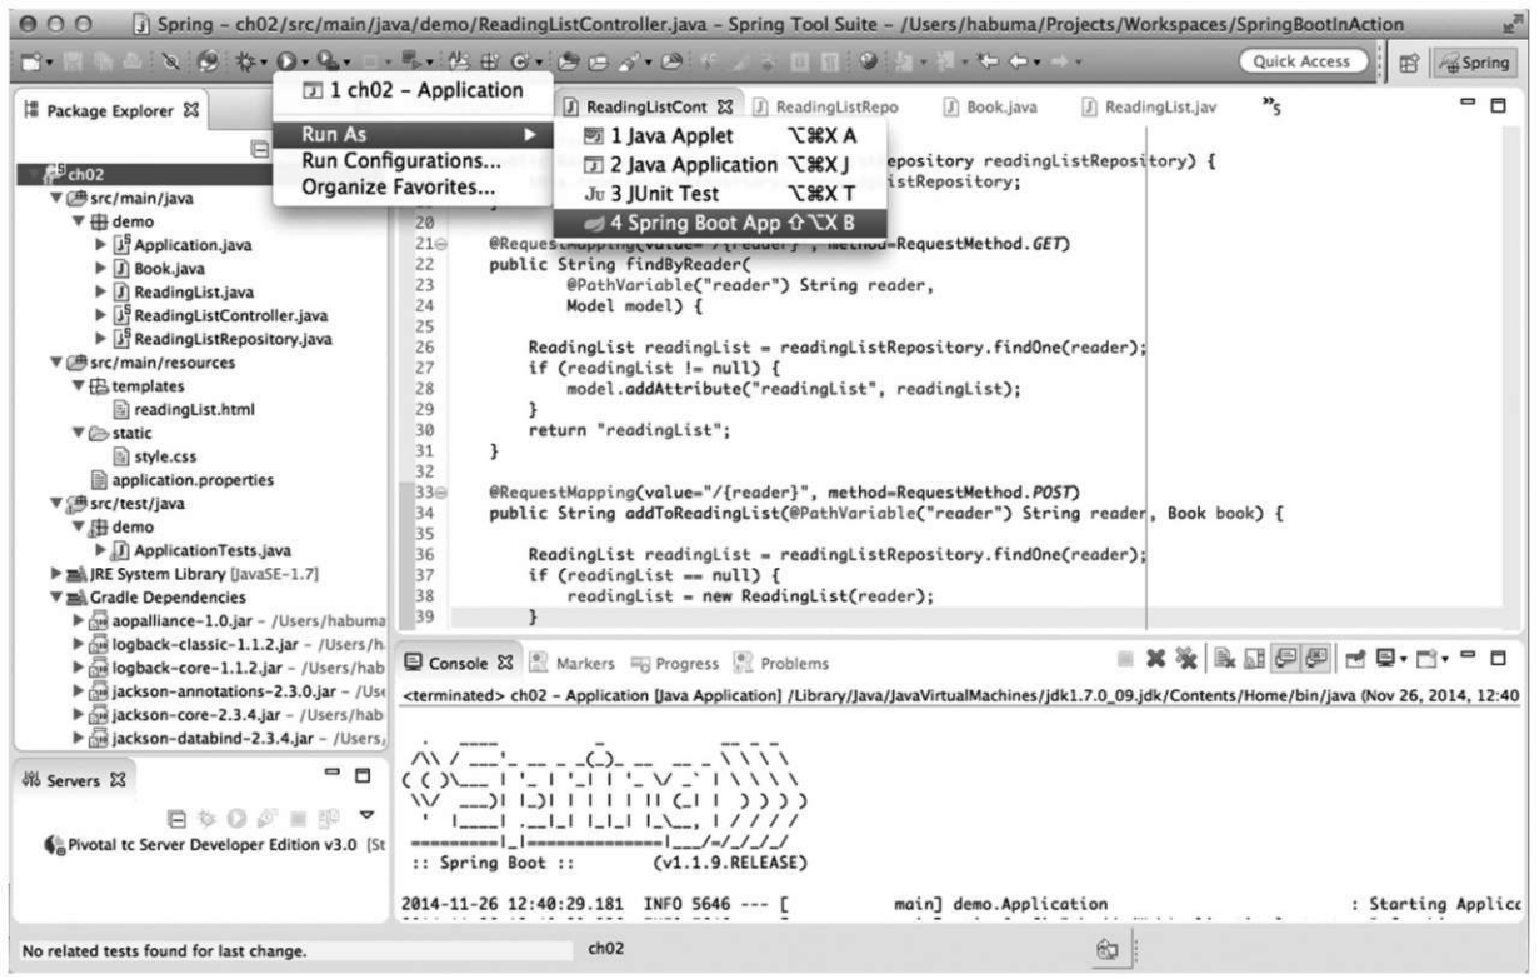
Task: Click status bar icon at bottom right
Action: click(x=1107, y=949)
